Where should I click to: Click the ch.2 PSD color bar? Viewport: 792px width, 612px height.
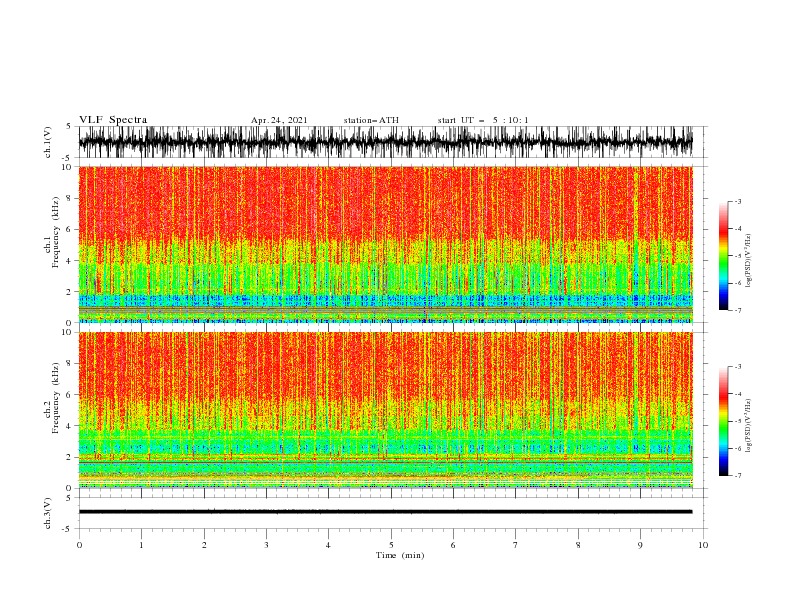click(x=723, y=421)
